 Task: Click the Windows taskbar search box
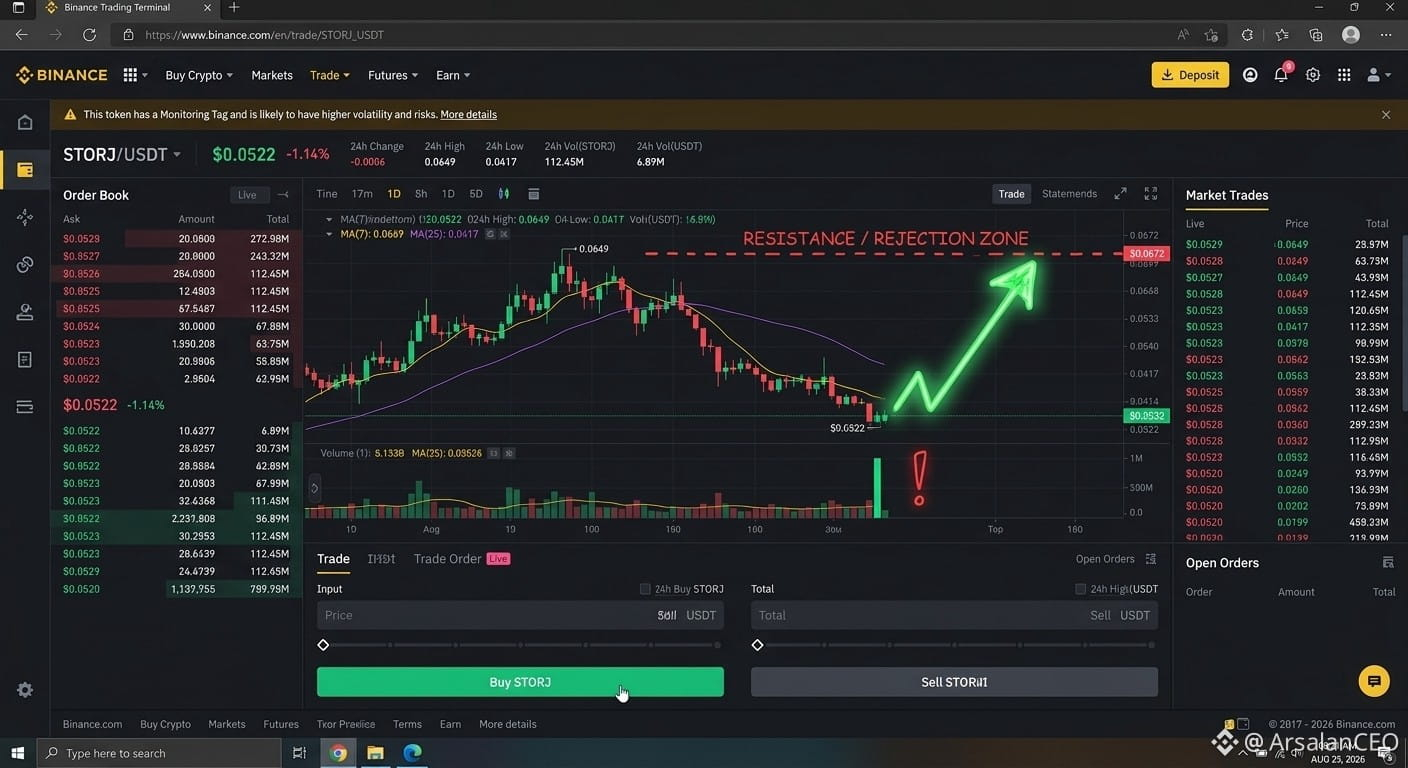pyautogui.click(x=160, y=753)
